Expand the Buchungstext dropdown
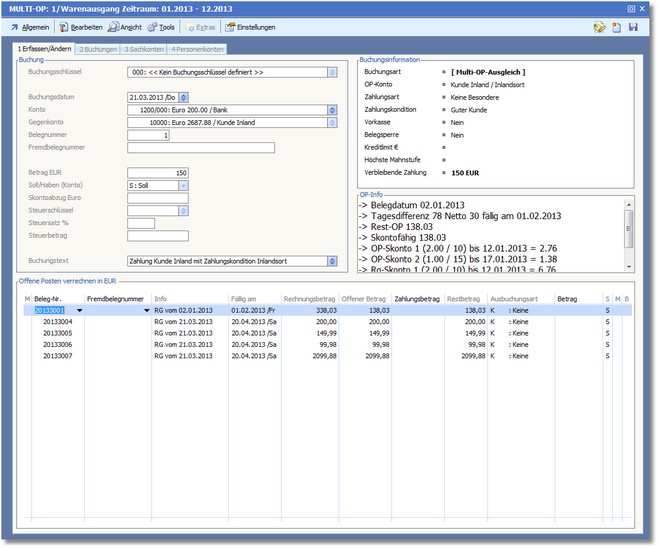The width and height of the screenshot is (658, 548). 331,261
